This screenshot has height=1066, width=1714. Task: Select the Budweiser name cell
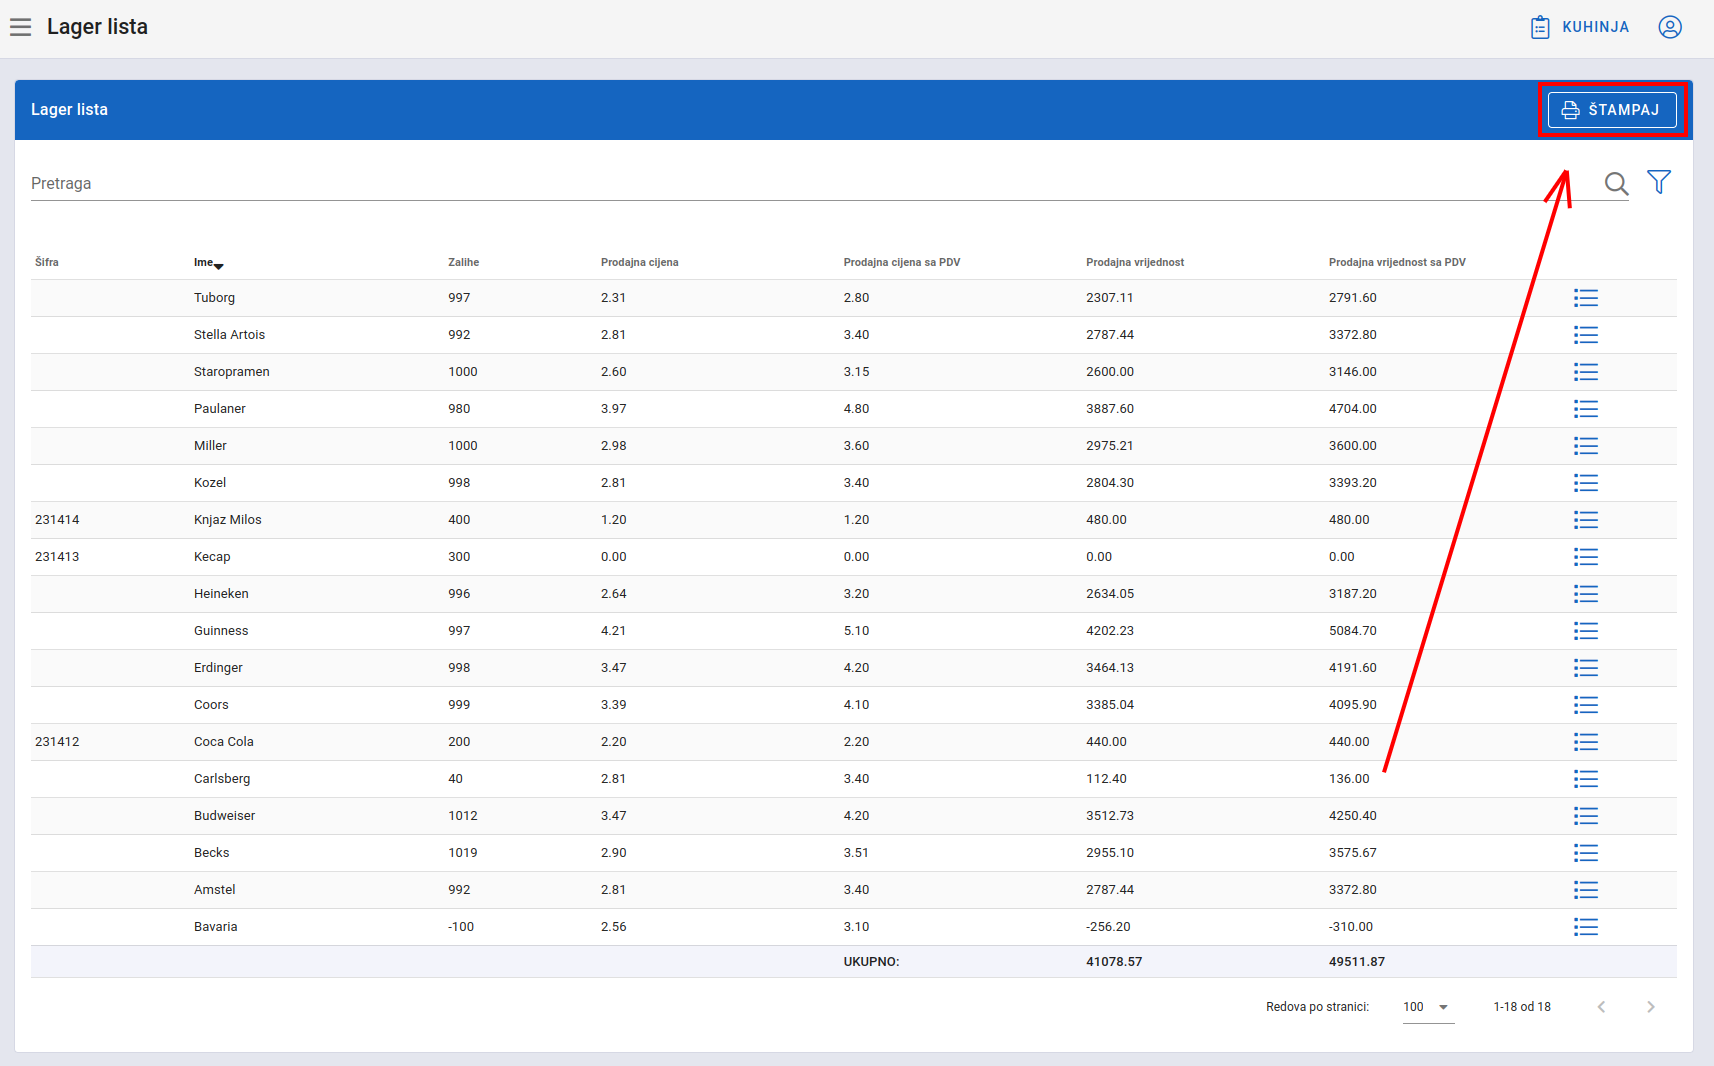[x=224, y=816]
